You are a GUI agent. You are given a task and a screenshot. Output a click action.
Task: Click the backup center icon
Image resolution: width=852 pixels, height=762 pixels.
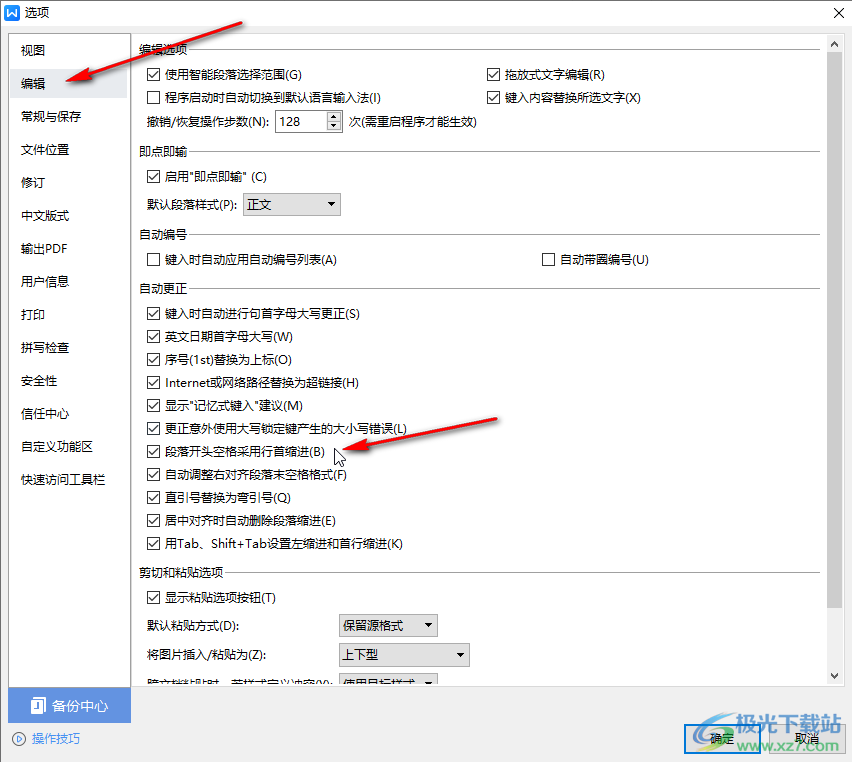[37, 705]
